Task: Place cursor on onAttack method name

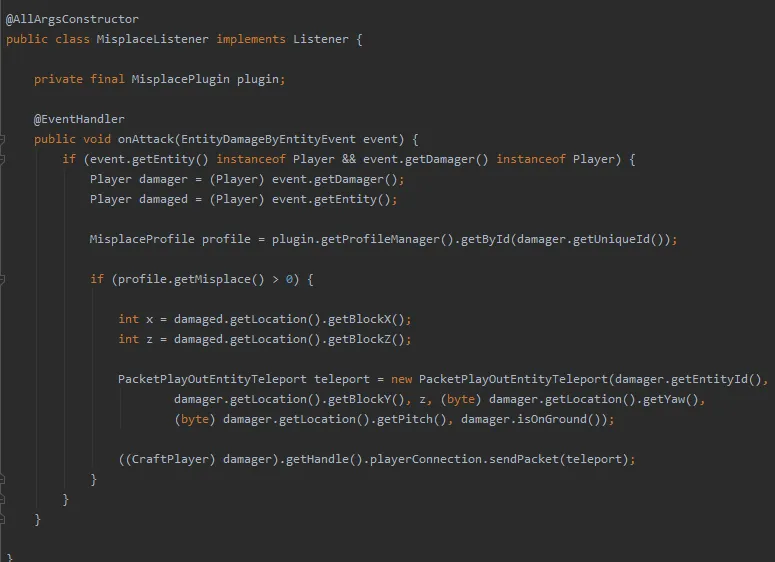Action: pyautogui.click(x=146, y=139)
